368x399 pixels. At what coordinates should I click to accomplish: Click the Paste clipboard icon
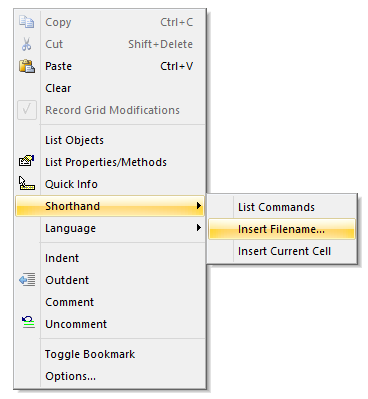pyautogui.click(x=27, y=66)
